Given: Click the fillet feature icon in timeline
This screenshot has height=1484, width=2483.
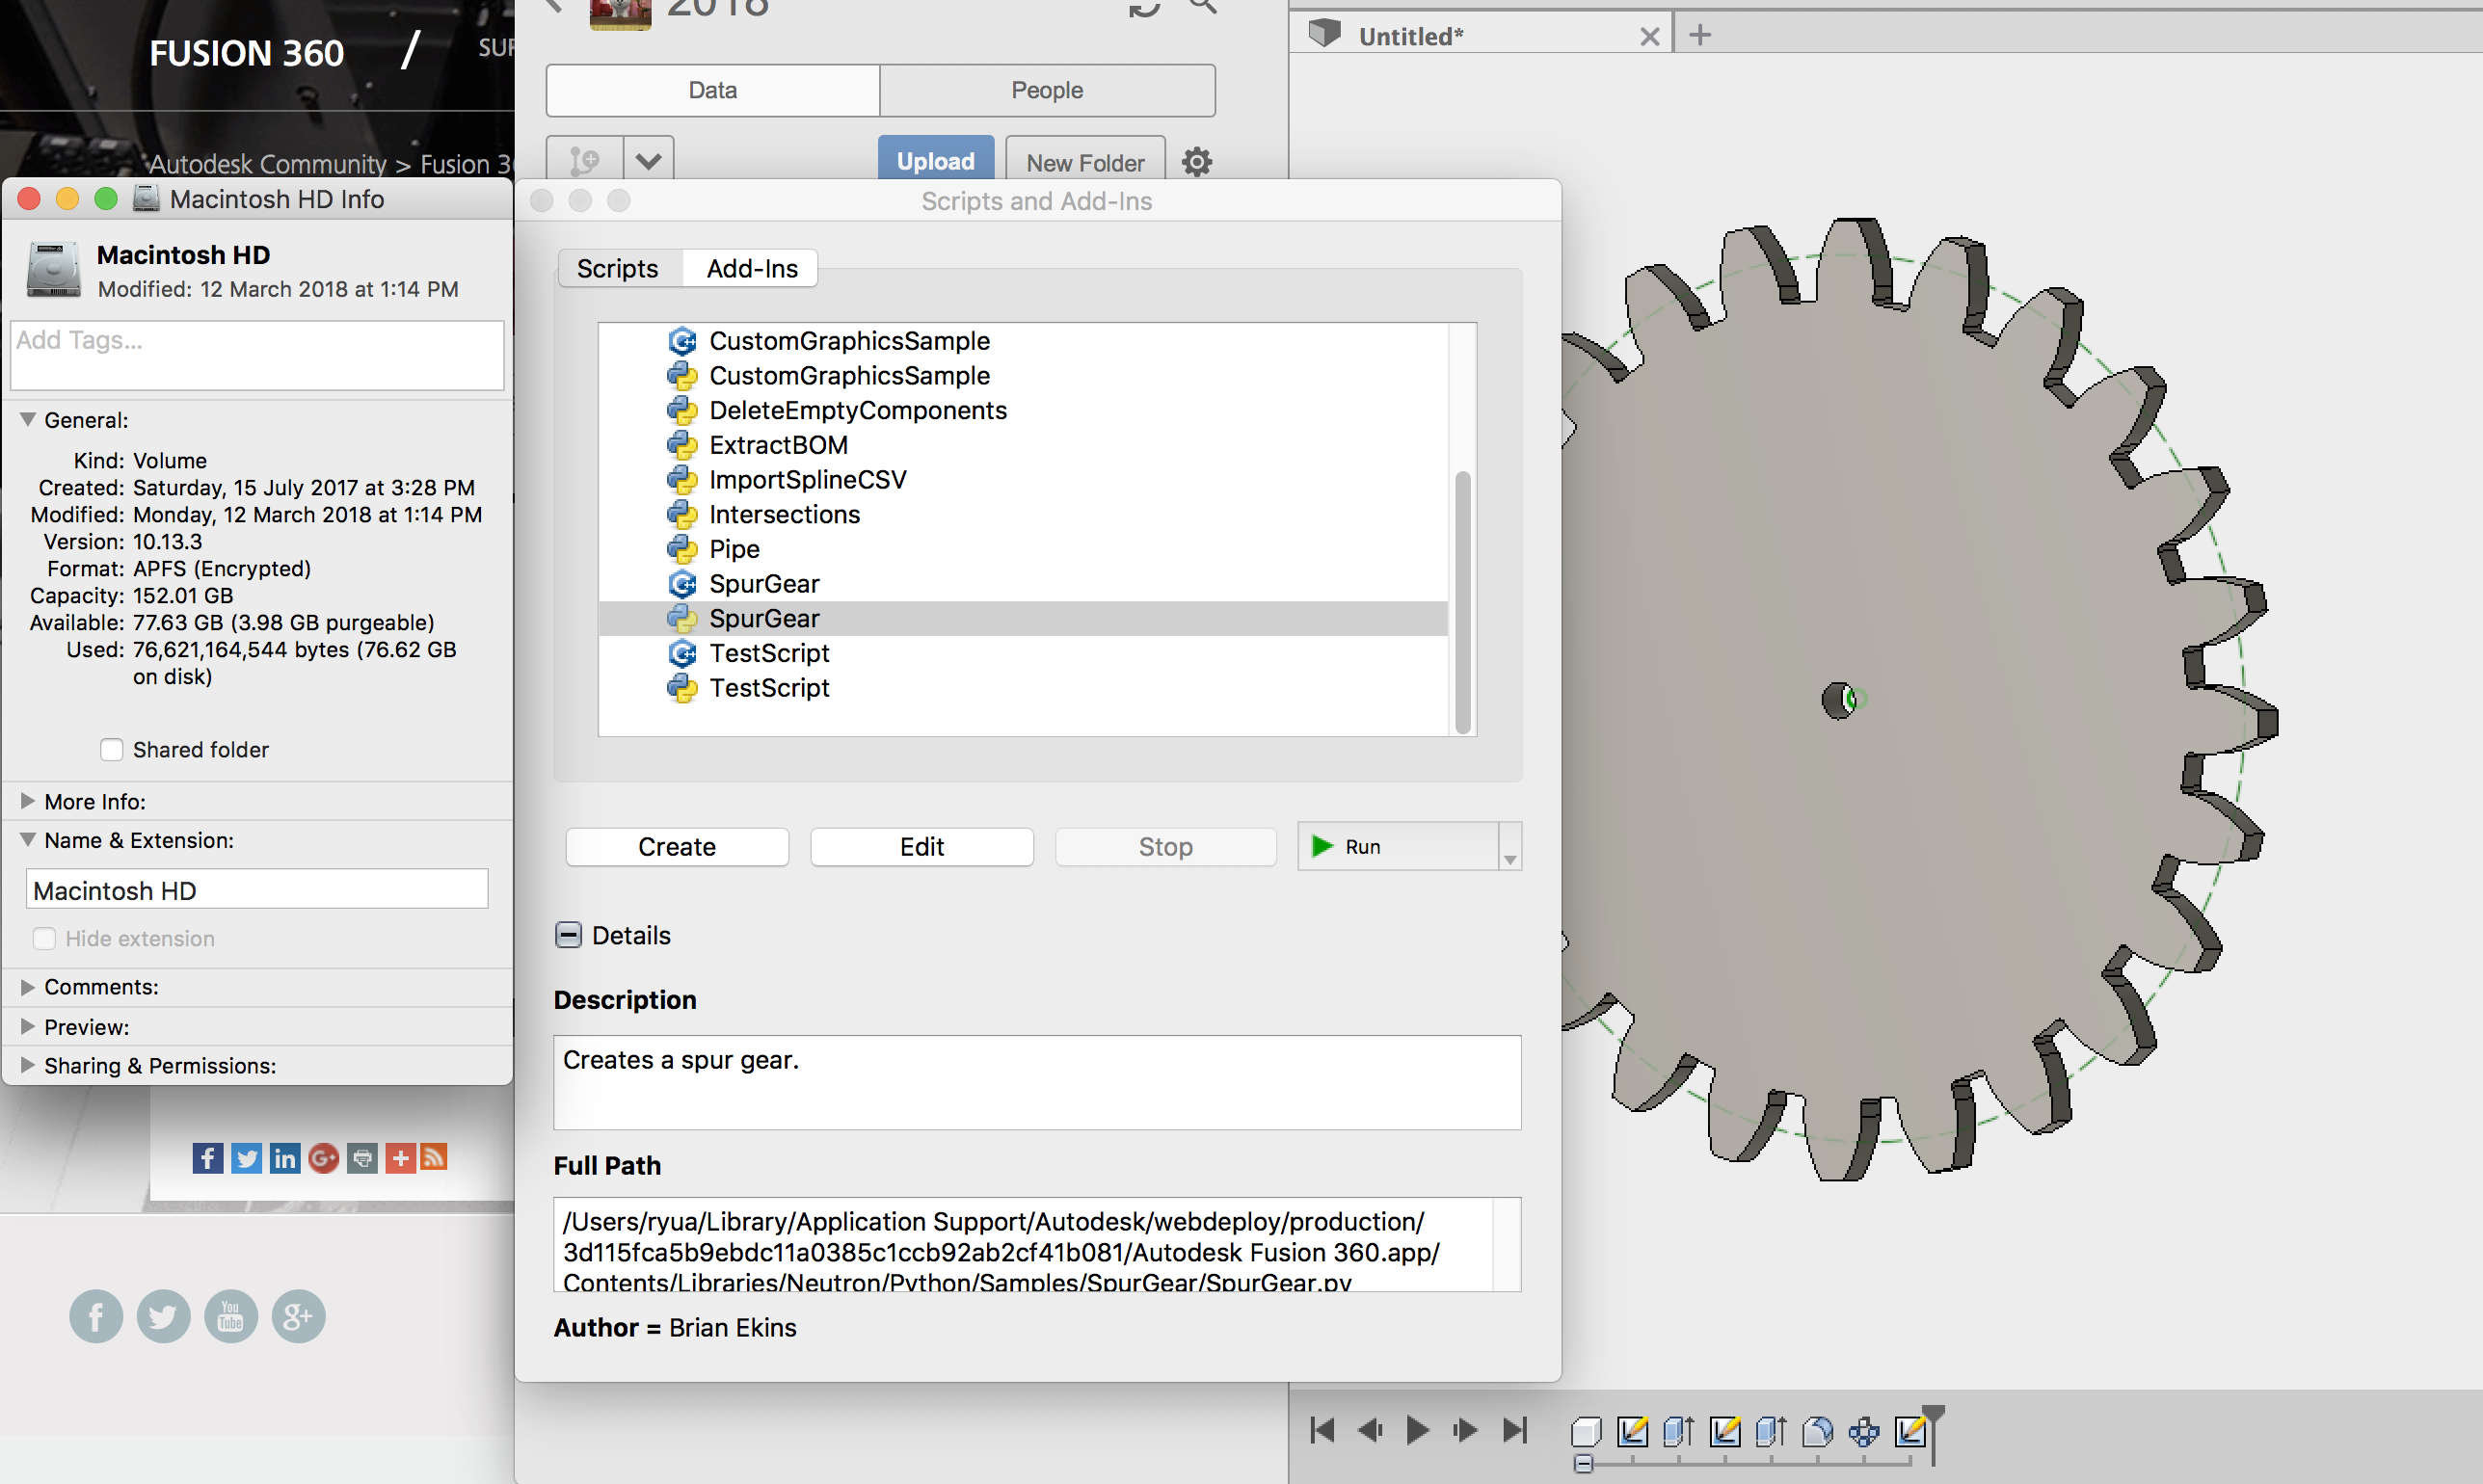Looking at the screenshot, I should [x=1818, y=1432].
